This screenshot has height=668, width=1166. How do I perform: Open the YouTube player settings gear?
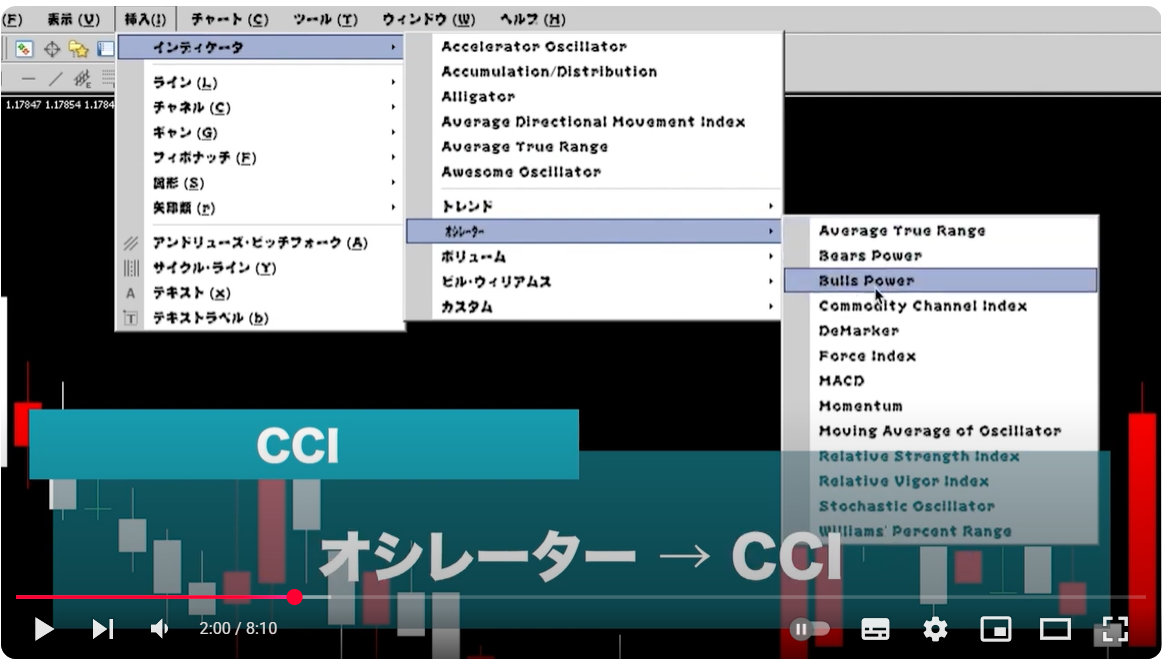point(934,629)
